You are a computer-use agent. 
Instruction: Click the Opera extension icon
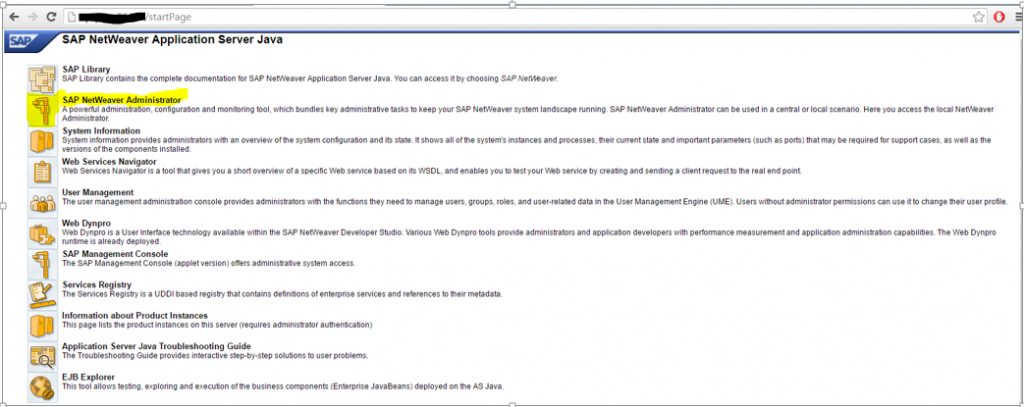(999, 17)
